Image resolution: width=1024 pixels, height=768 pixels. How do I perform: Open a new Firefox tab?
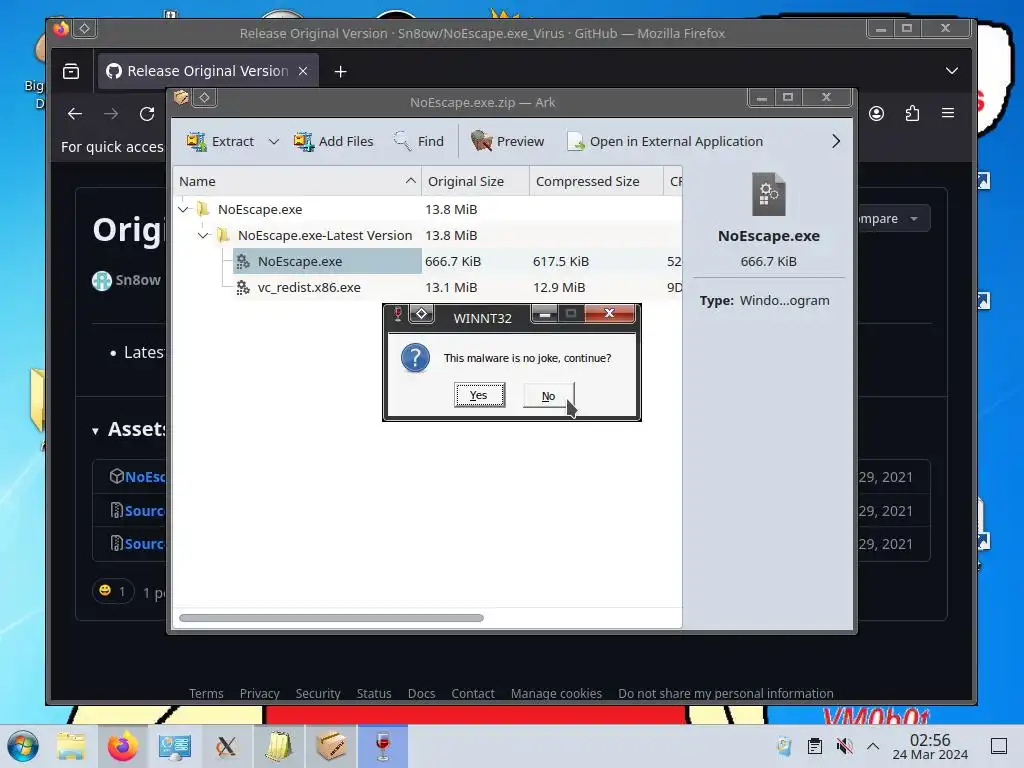[340, 71]
